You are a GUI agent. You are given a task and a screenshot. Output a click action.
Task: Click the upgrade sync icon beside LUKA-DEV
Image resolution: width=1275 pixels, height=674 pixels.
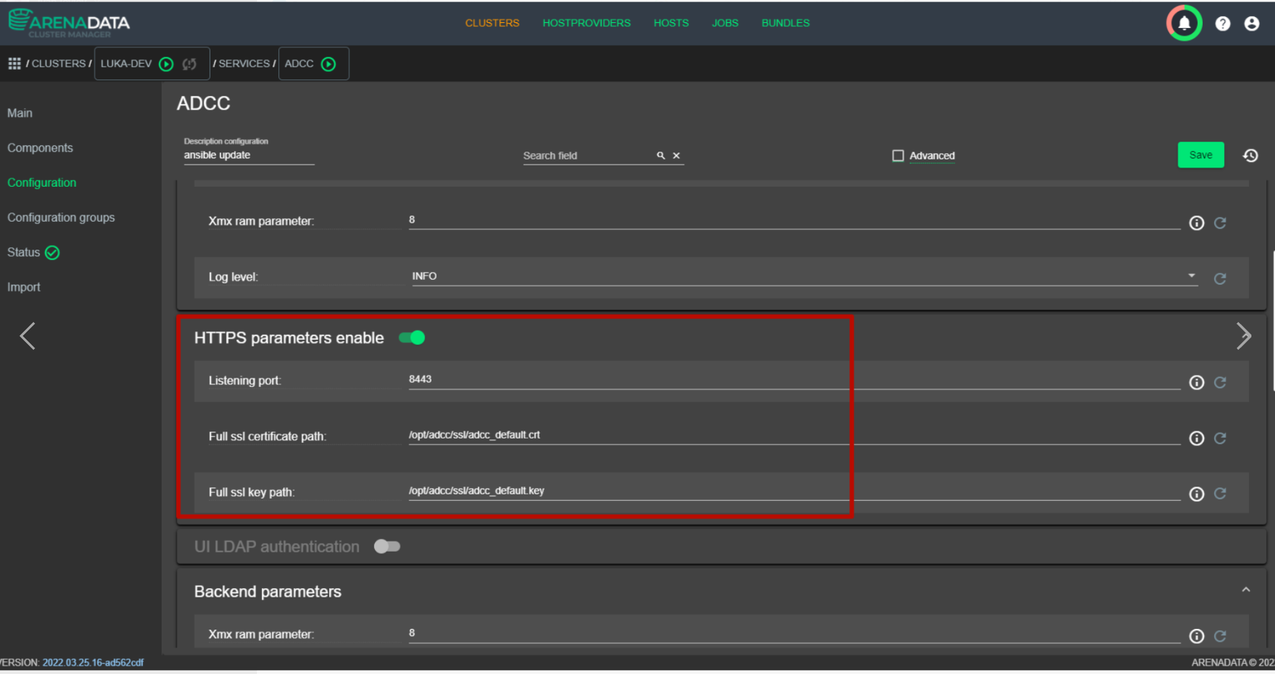[x=189, y=64]
